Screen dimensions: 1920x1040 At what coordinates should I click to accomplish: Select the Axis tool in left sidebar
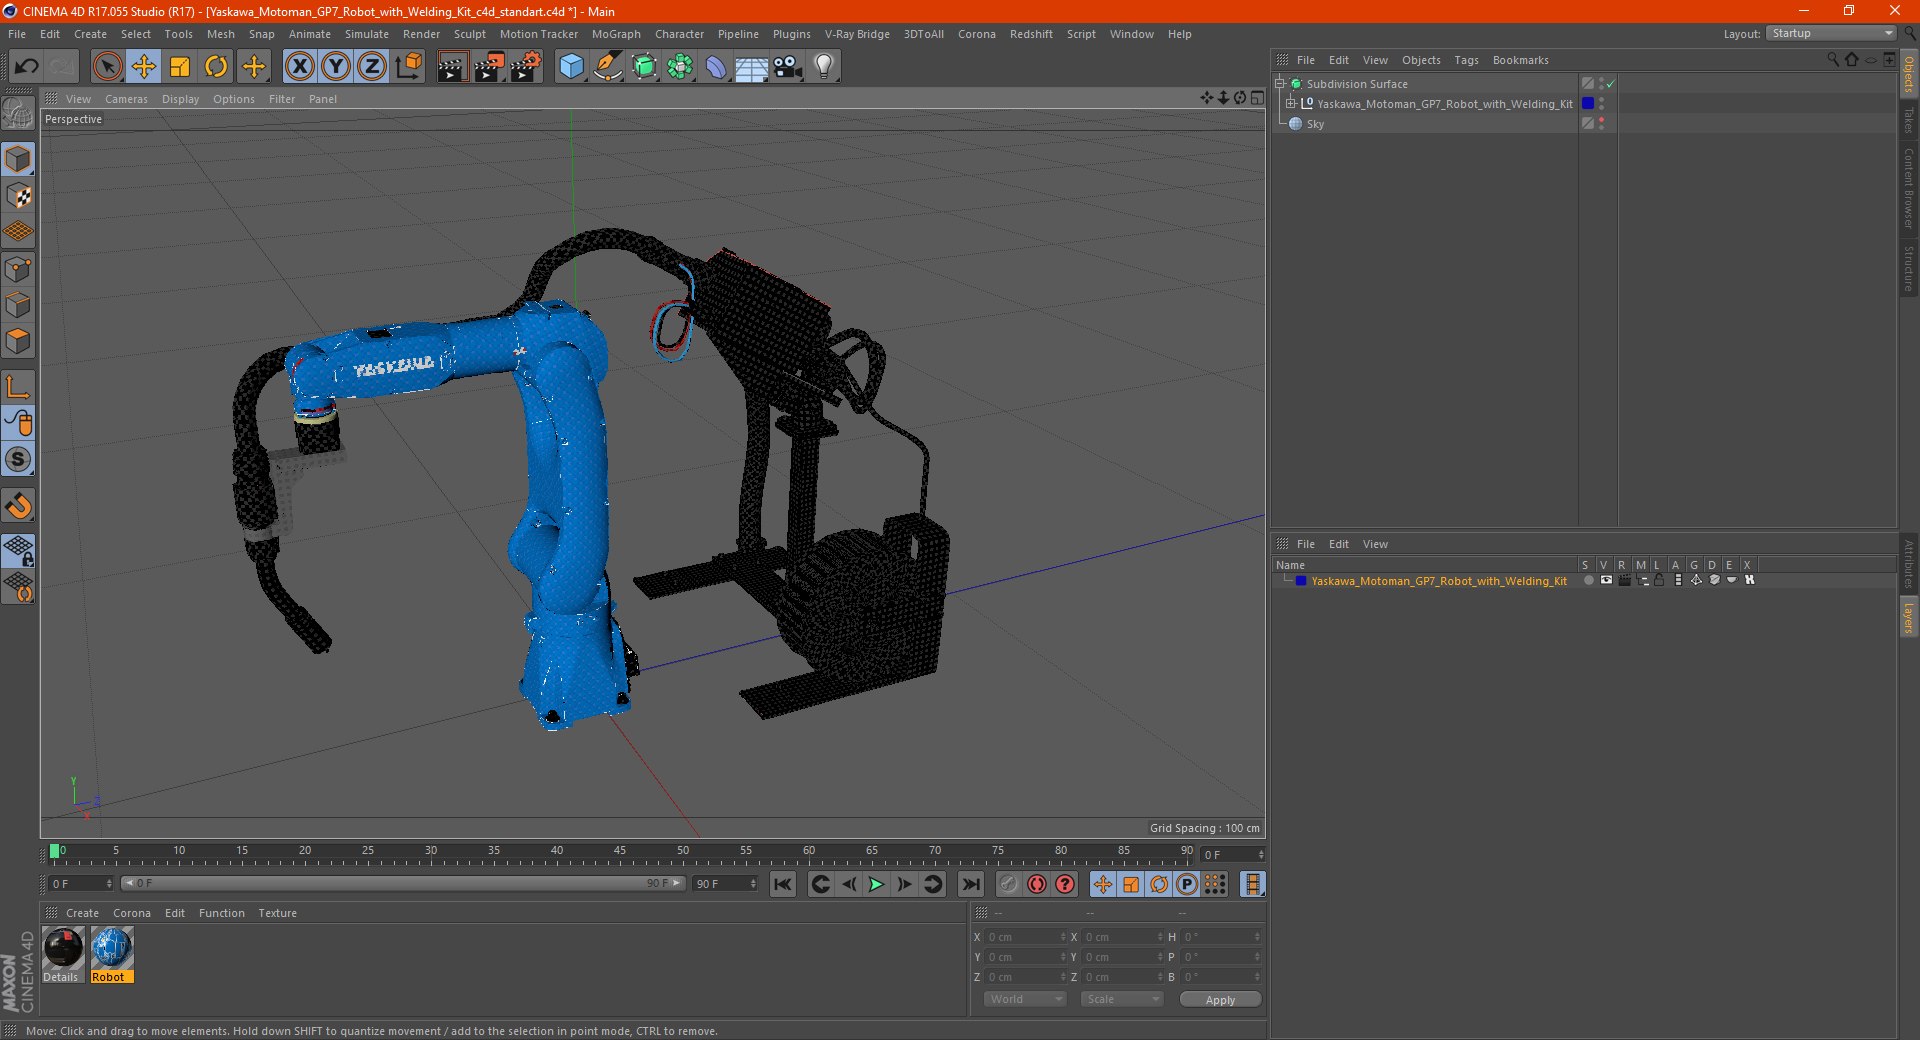pyautogui.click(x=19, y=387)
